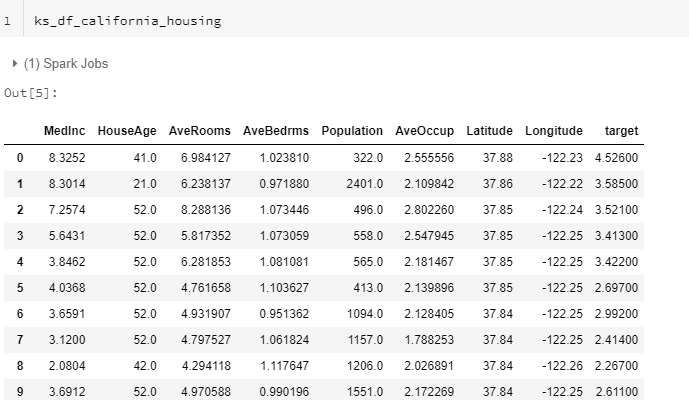The image size is (689, 400).
Task: Select the HouseAge column header
Action: [127, 131]
